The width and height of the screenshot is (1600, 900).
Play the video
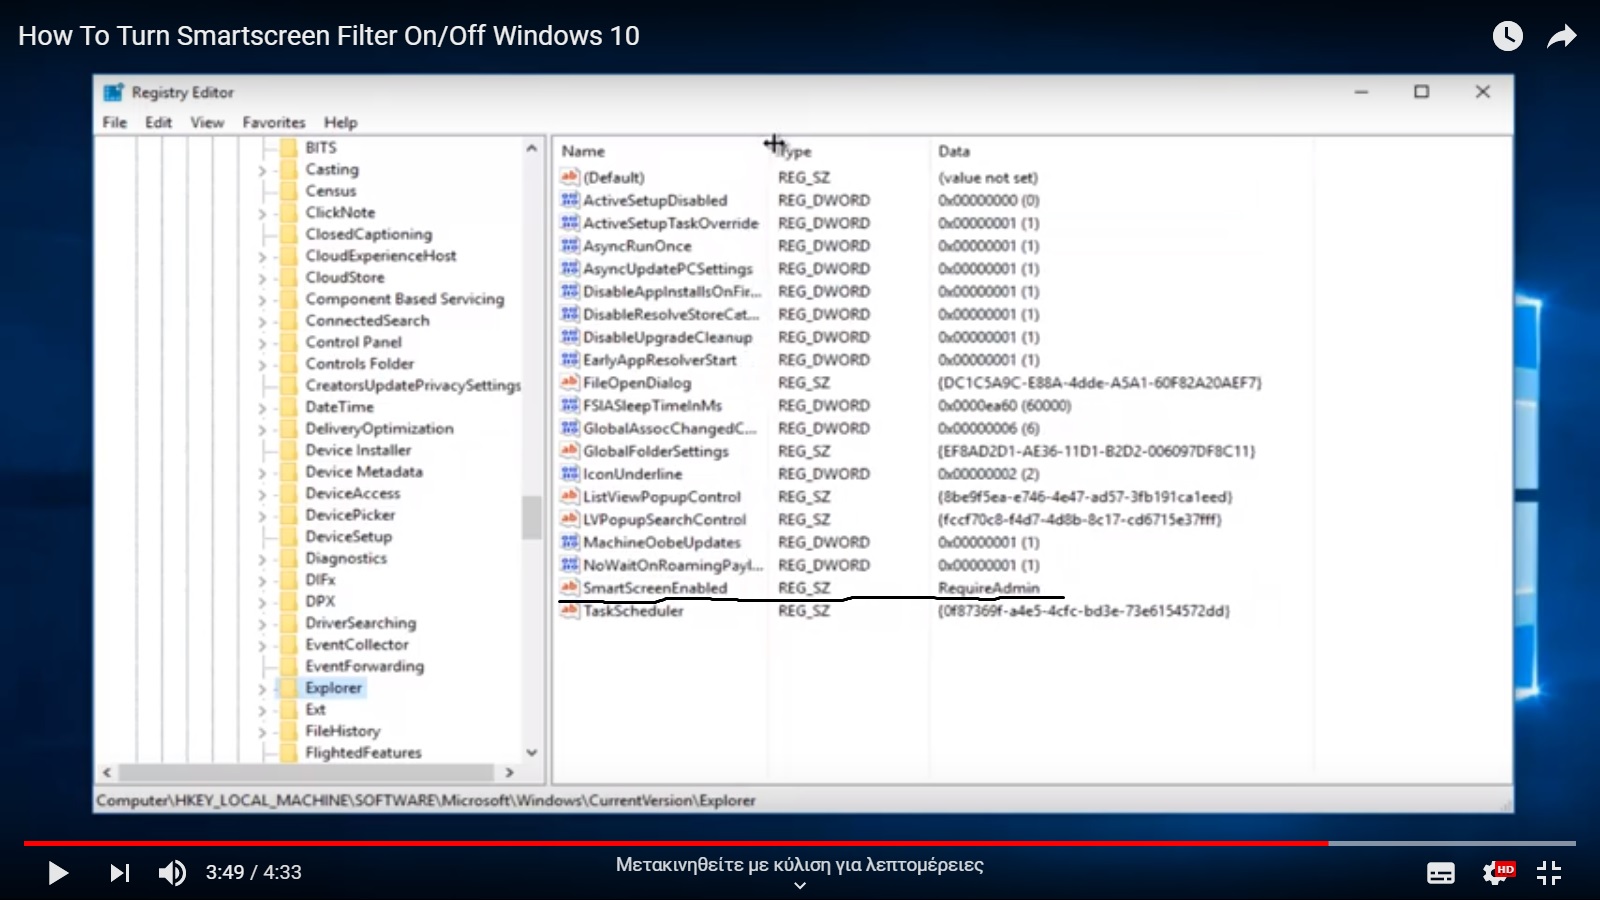58,873
